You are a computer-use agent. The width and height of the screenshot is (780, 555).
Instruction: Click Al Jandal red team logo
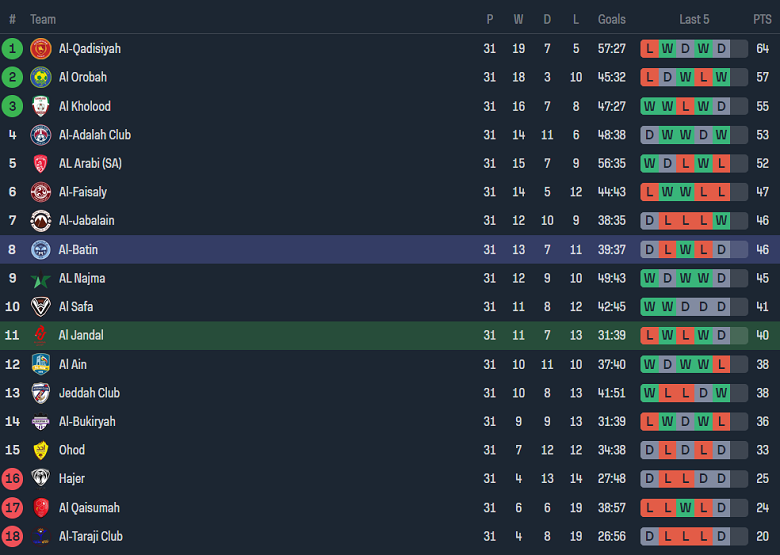click(41, 336)
